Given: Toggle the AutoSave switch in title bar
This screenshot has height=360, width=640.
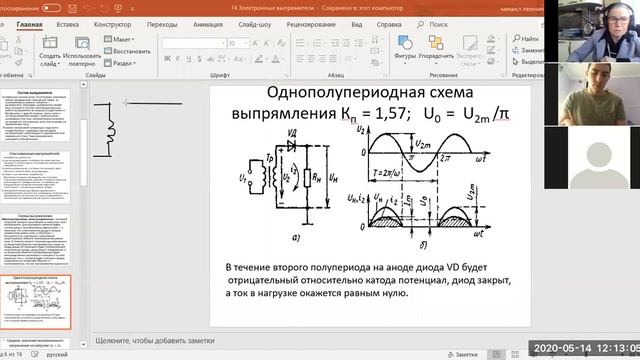Looking at the screenshot, I should [51, 8].
